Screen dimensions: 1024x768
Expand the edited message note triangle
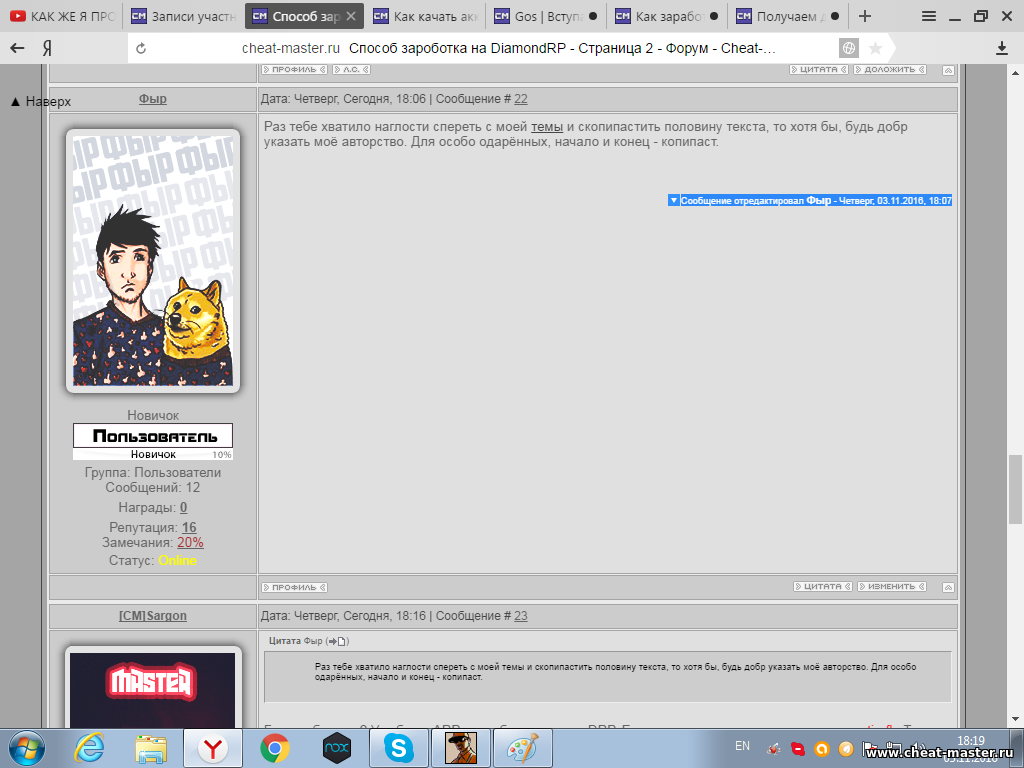click(x=673, y=200)
